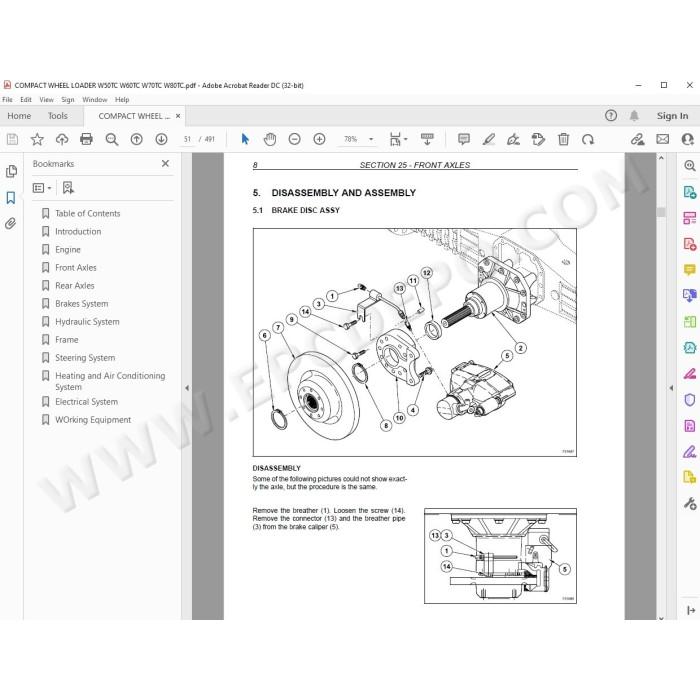
Task: Jump to the Hydraulic System bookmark
Action: click(x=87, y=321)
